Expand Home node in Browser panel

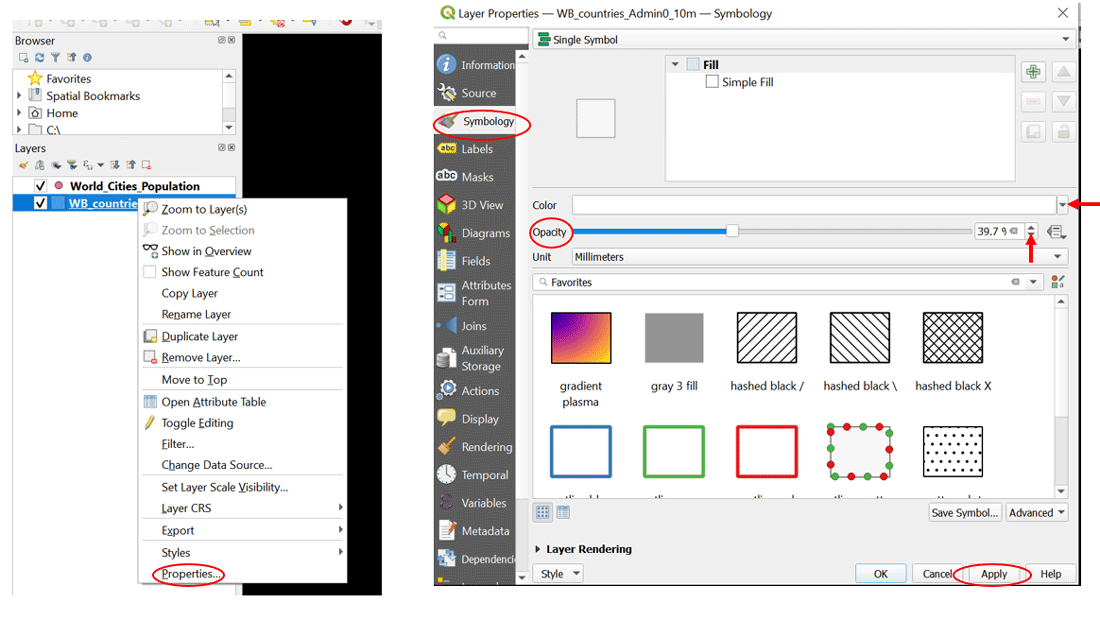[x=19, y=113]
